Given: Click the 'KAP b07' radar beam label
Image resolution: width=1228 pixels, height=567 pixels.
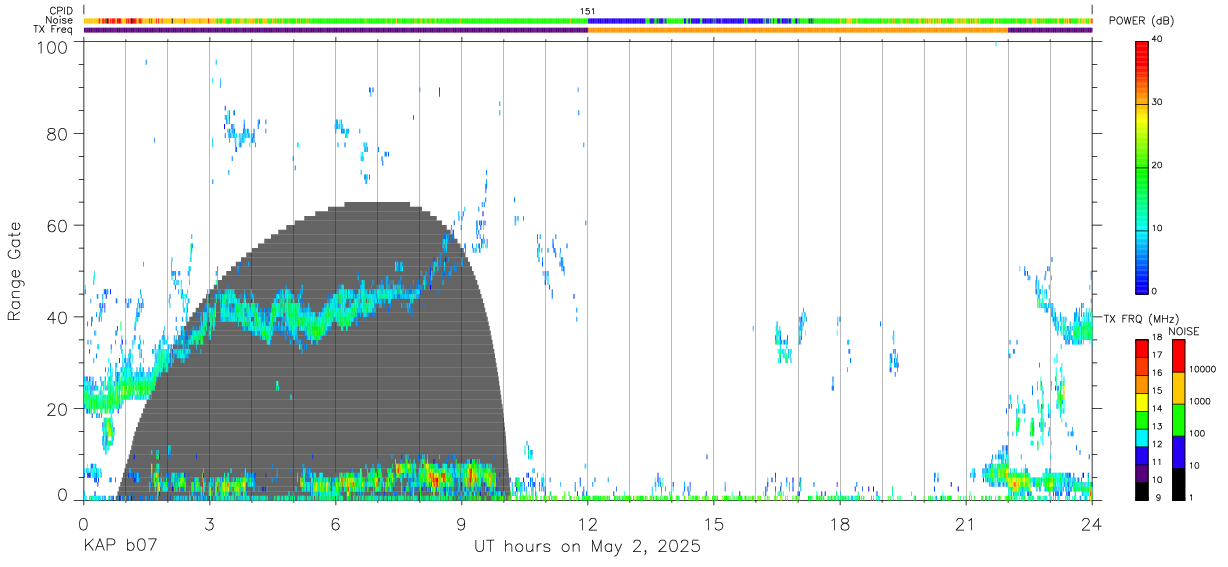Looking at the screenshot, I should pos(120,547).
